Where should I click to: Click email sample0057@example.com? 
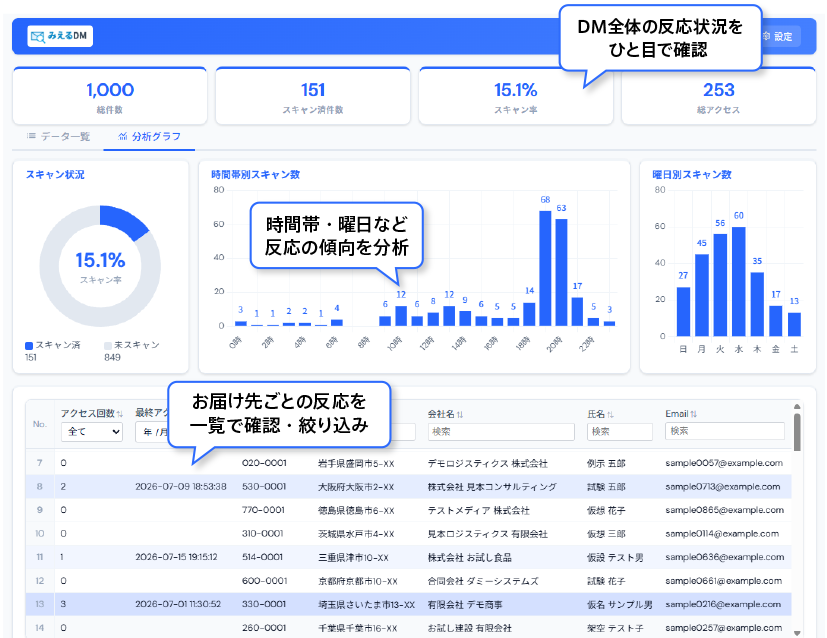click(724, 463)
